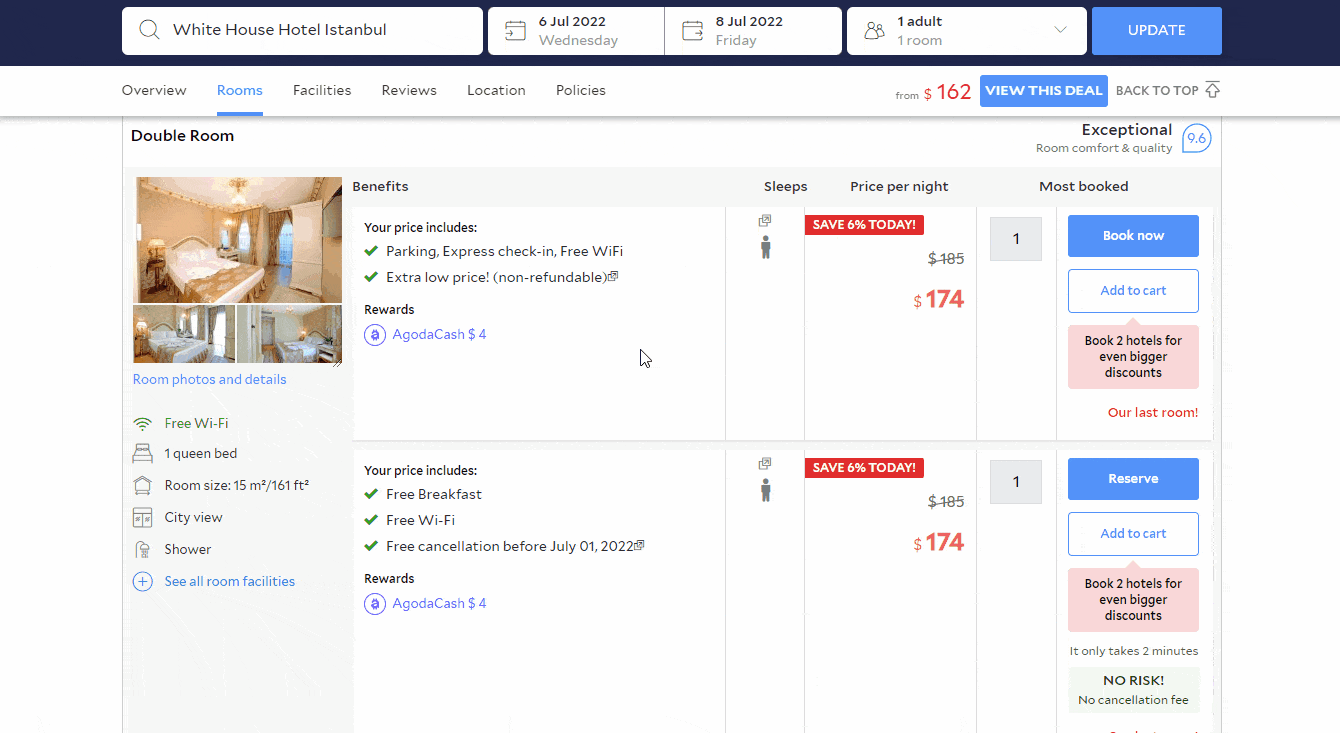The image size is (1340, 733).
Task: Click the plus icon beside See all room facilities
Action: tap(143, 581)
